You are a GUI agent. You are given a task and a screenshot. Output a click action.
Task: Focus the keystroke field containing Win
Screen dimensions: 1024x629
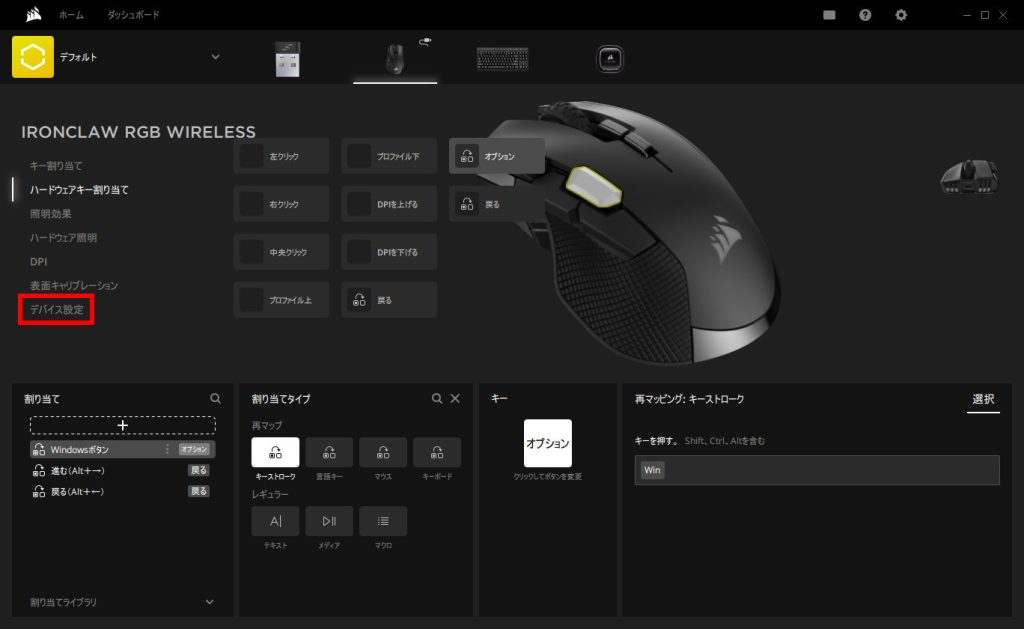click(817, 470)
